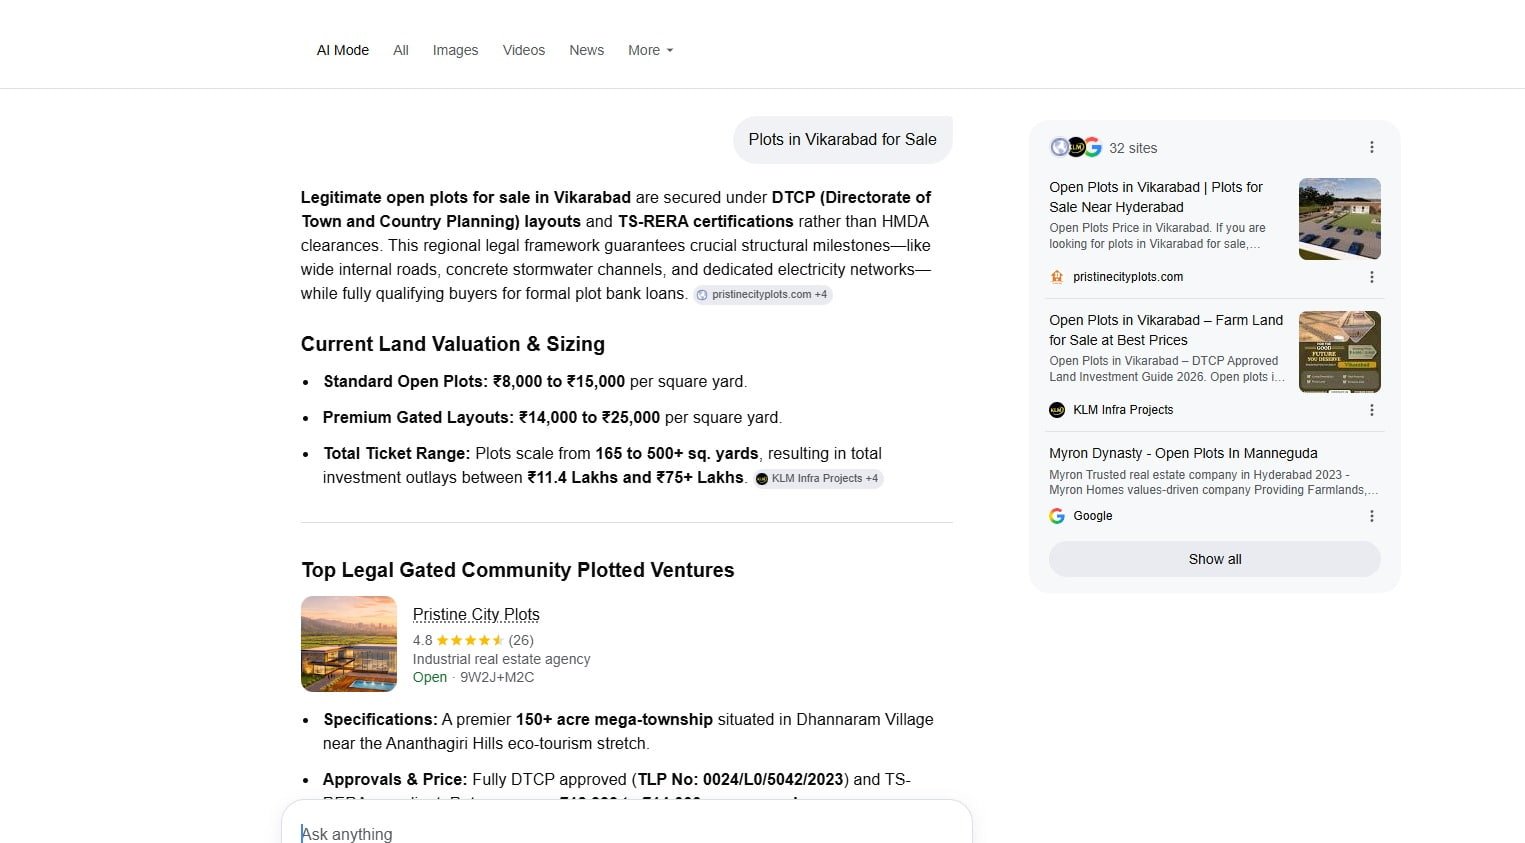1525x843 pixels.
Task: Click the KLM Infra Projects result thumbnail
Action: point(1340,352)
